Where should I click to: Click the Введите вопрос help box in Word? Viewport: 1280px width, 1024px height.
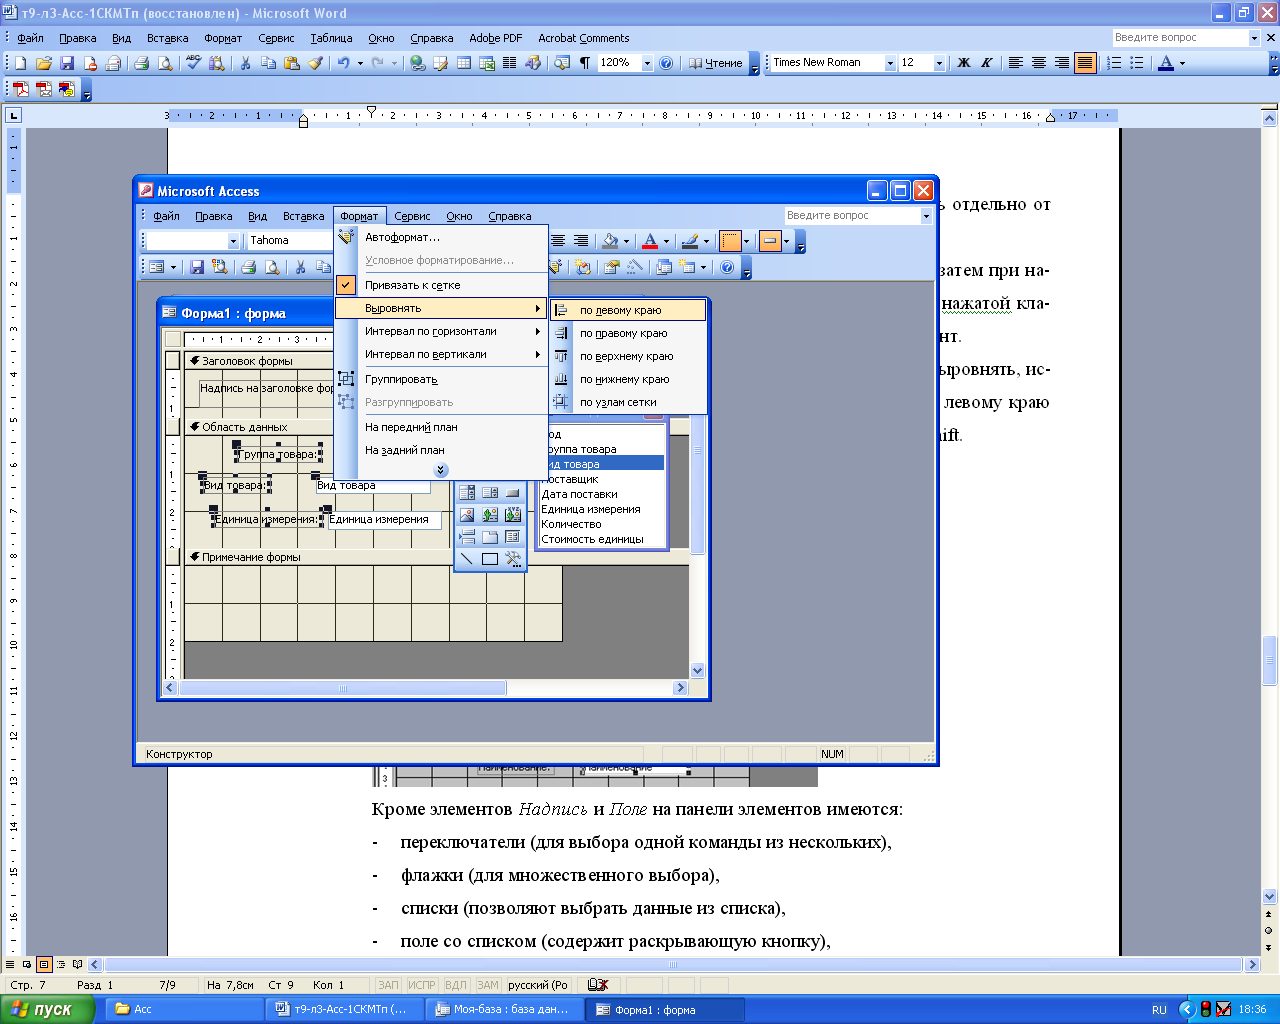(1180, 38)
